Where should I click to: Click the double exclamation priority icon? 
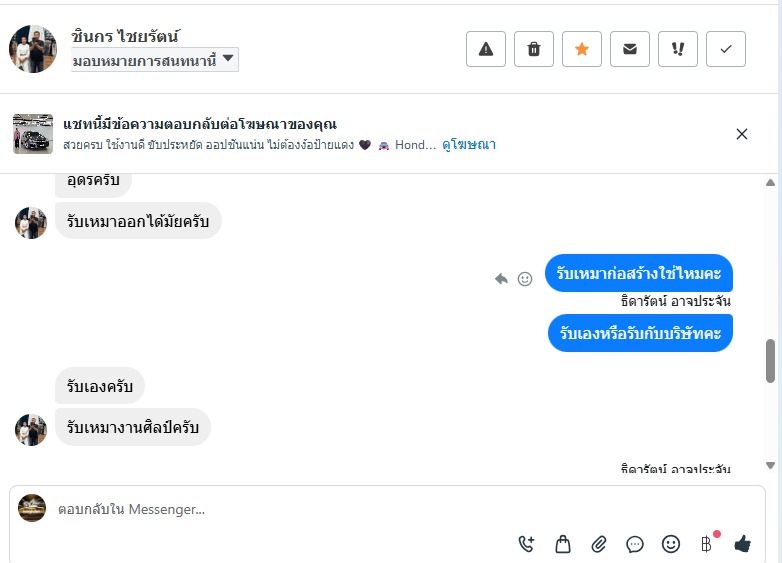pos(678,49)
